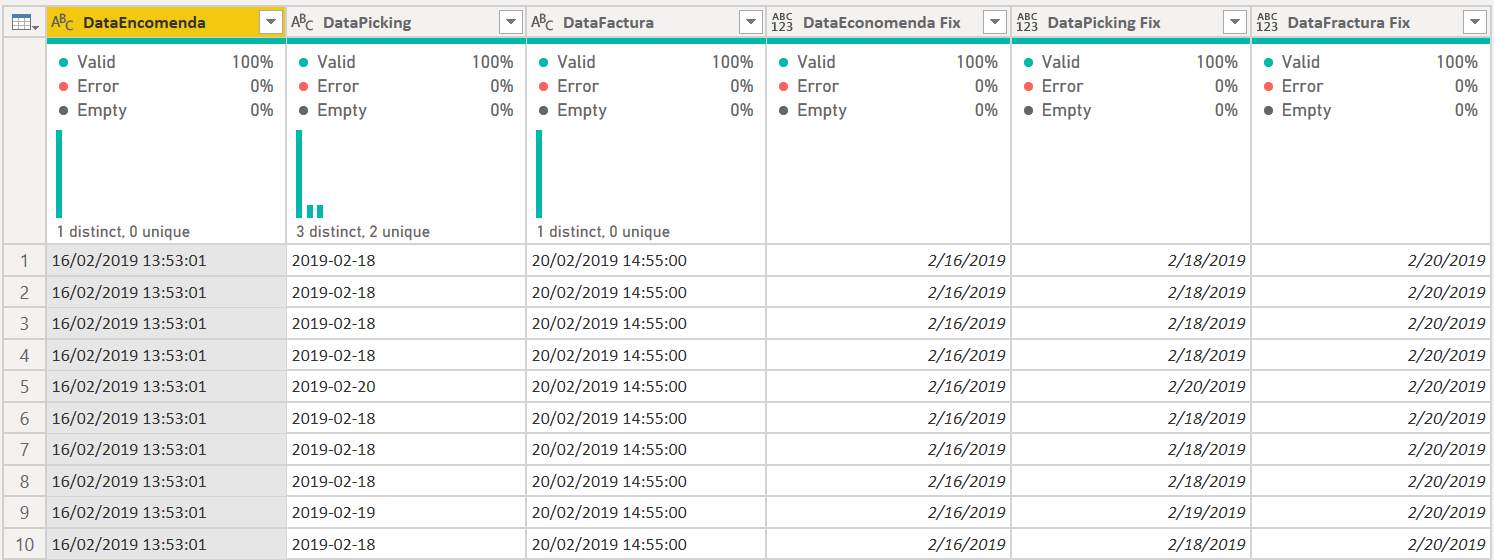1494x560 pixels.
Task: Select DataFactura cell in row 7
Action: tap(646, 450)
